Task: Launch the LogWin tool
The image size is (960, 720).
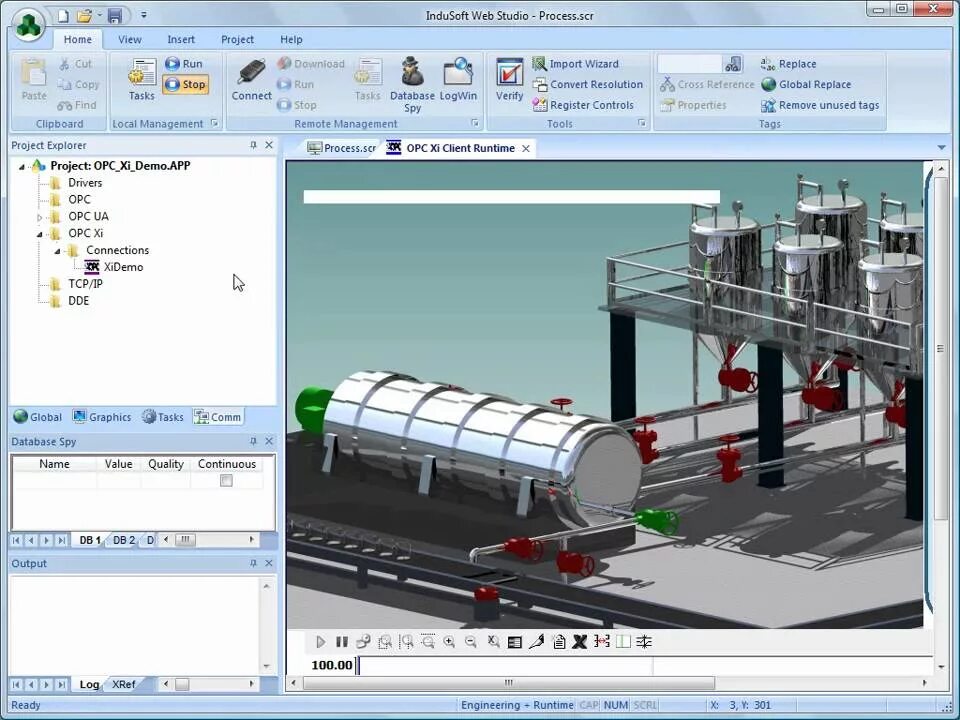Action: coord(458,79)
